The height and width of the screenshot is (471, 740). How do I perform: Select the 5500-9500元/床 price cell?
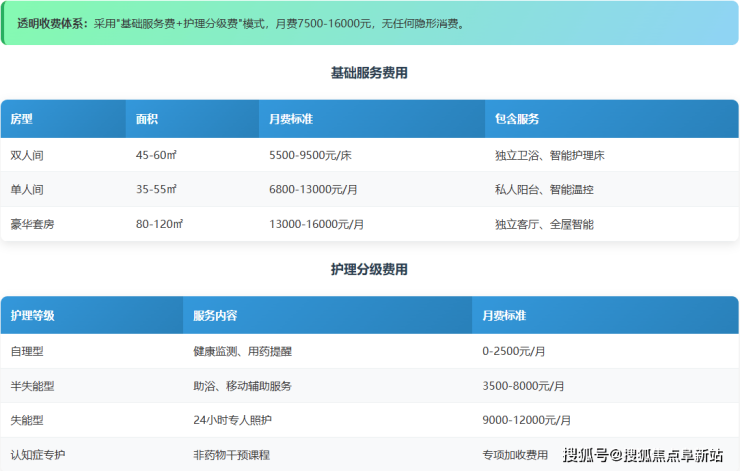point(310,155)
